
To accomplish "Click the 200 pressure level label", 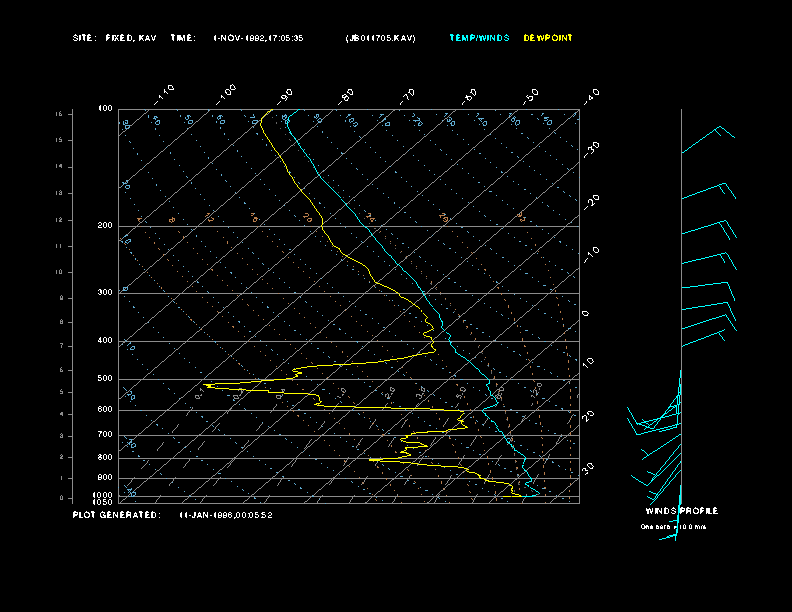I will [x=105, y=225].
